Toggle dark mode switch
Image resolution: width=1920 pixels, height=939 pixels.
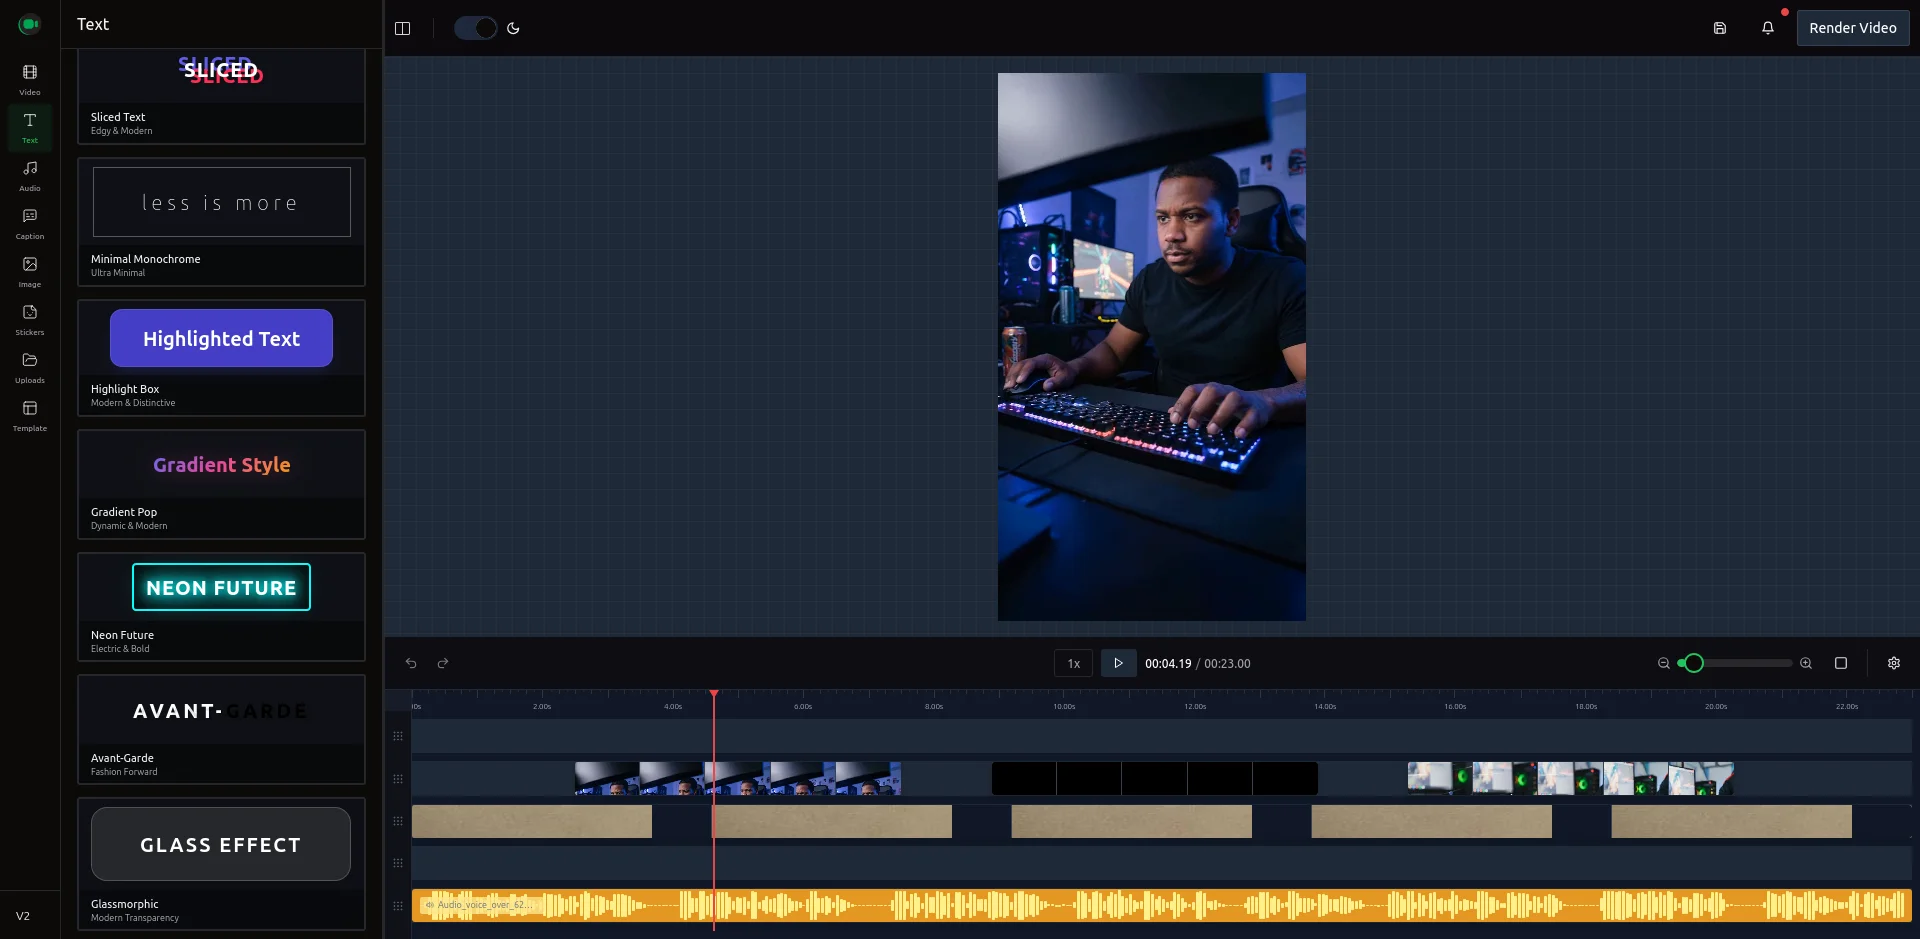coord(476,28)
